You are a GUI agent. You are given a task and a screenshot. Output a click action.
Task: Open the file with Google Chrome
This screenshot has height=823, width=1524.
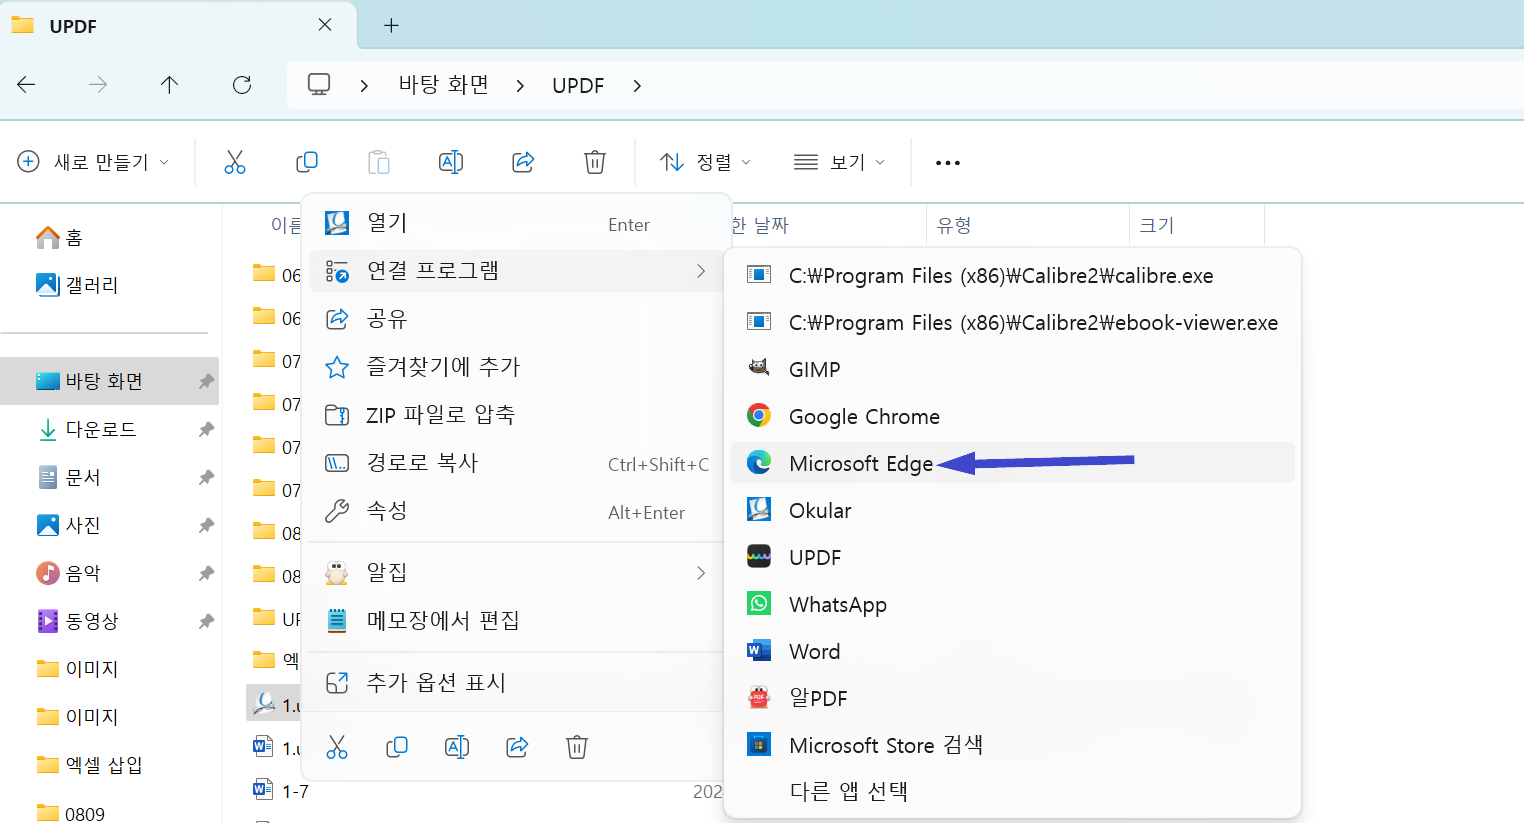(x=1012, y=416)
